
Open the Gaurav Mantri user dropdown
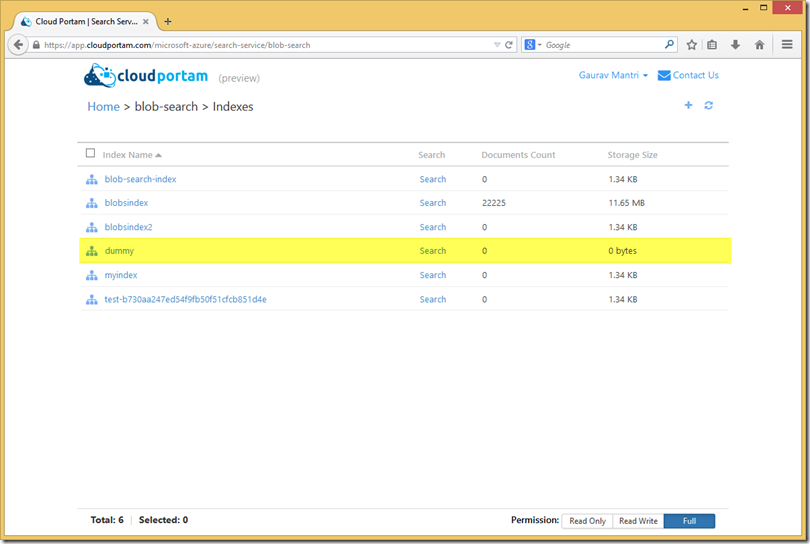pyautogui.click(x=613, y=75)
